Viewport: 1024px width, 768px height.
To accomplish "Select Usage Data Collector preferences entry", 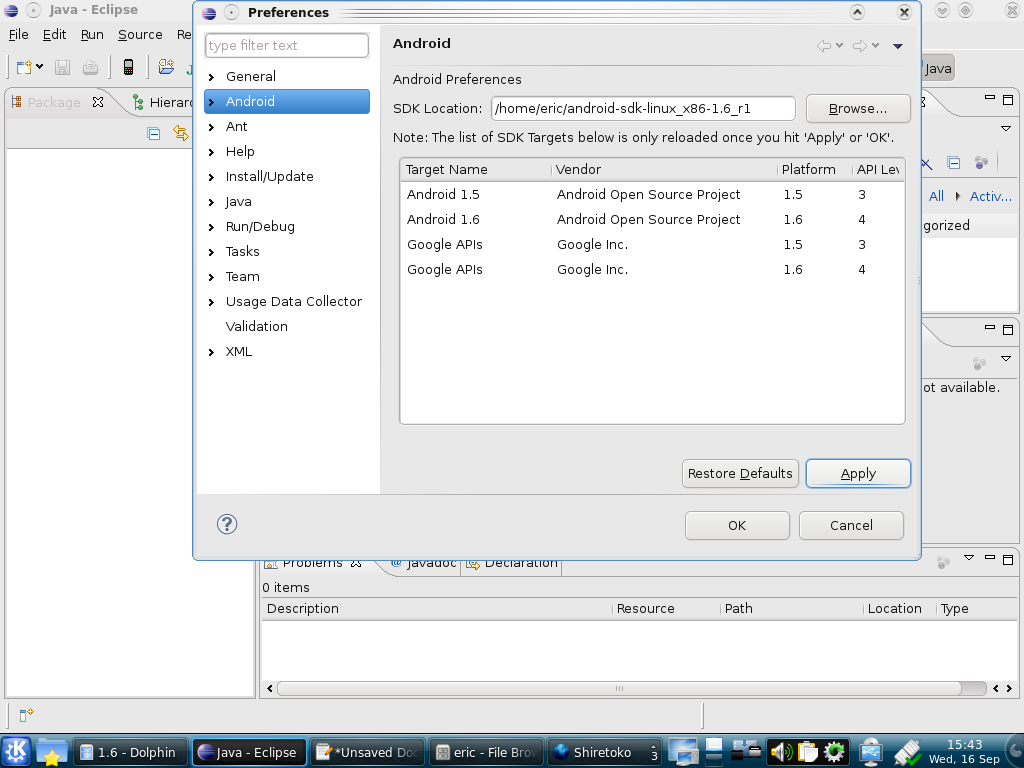I will point(293,301).
